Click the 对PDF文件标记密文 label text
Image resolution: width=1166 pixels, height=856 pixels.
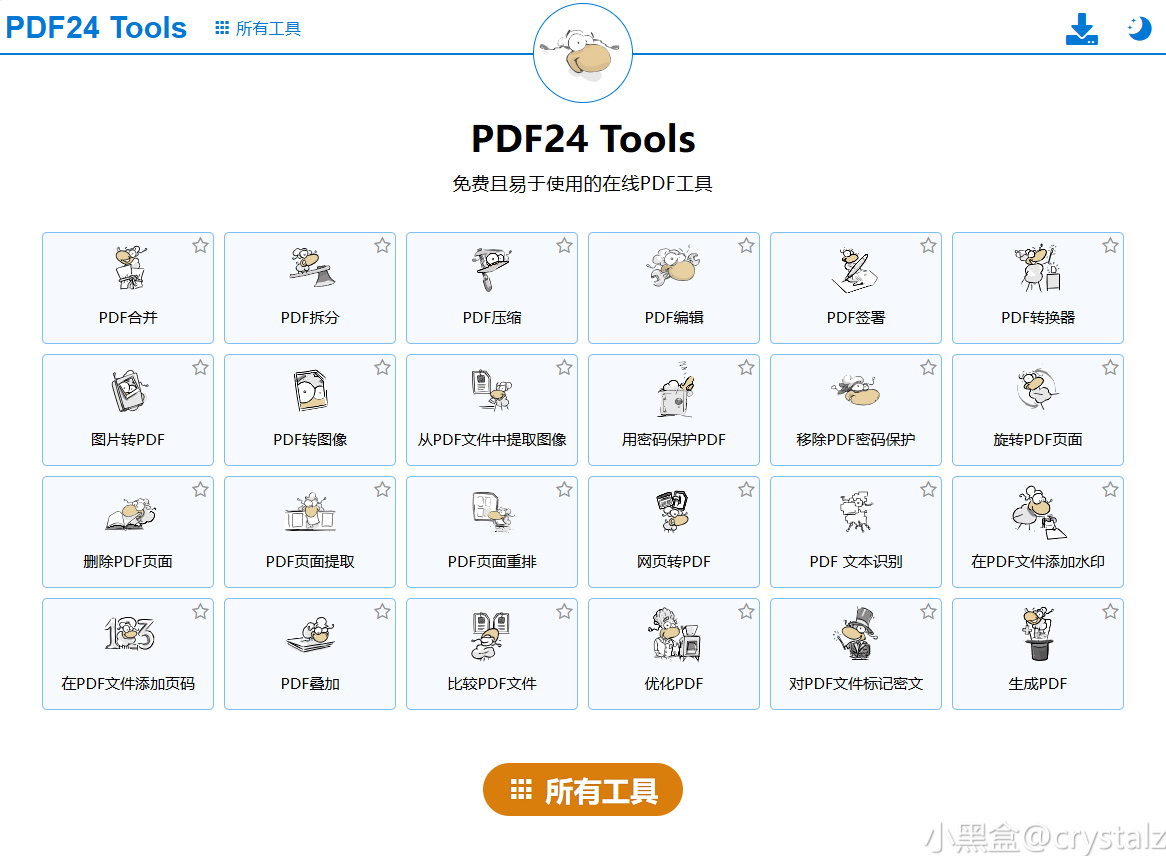[x=856, y=683]
